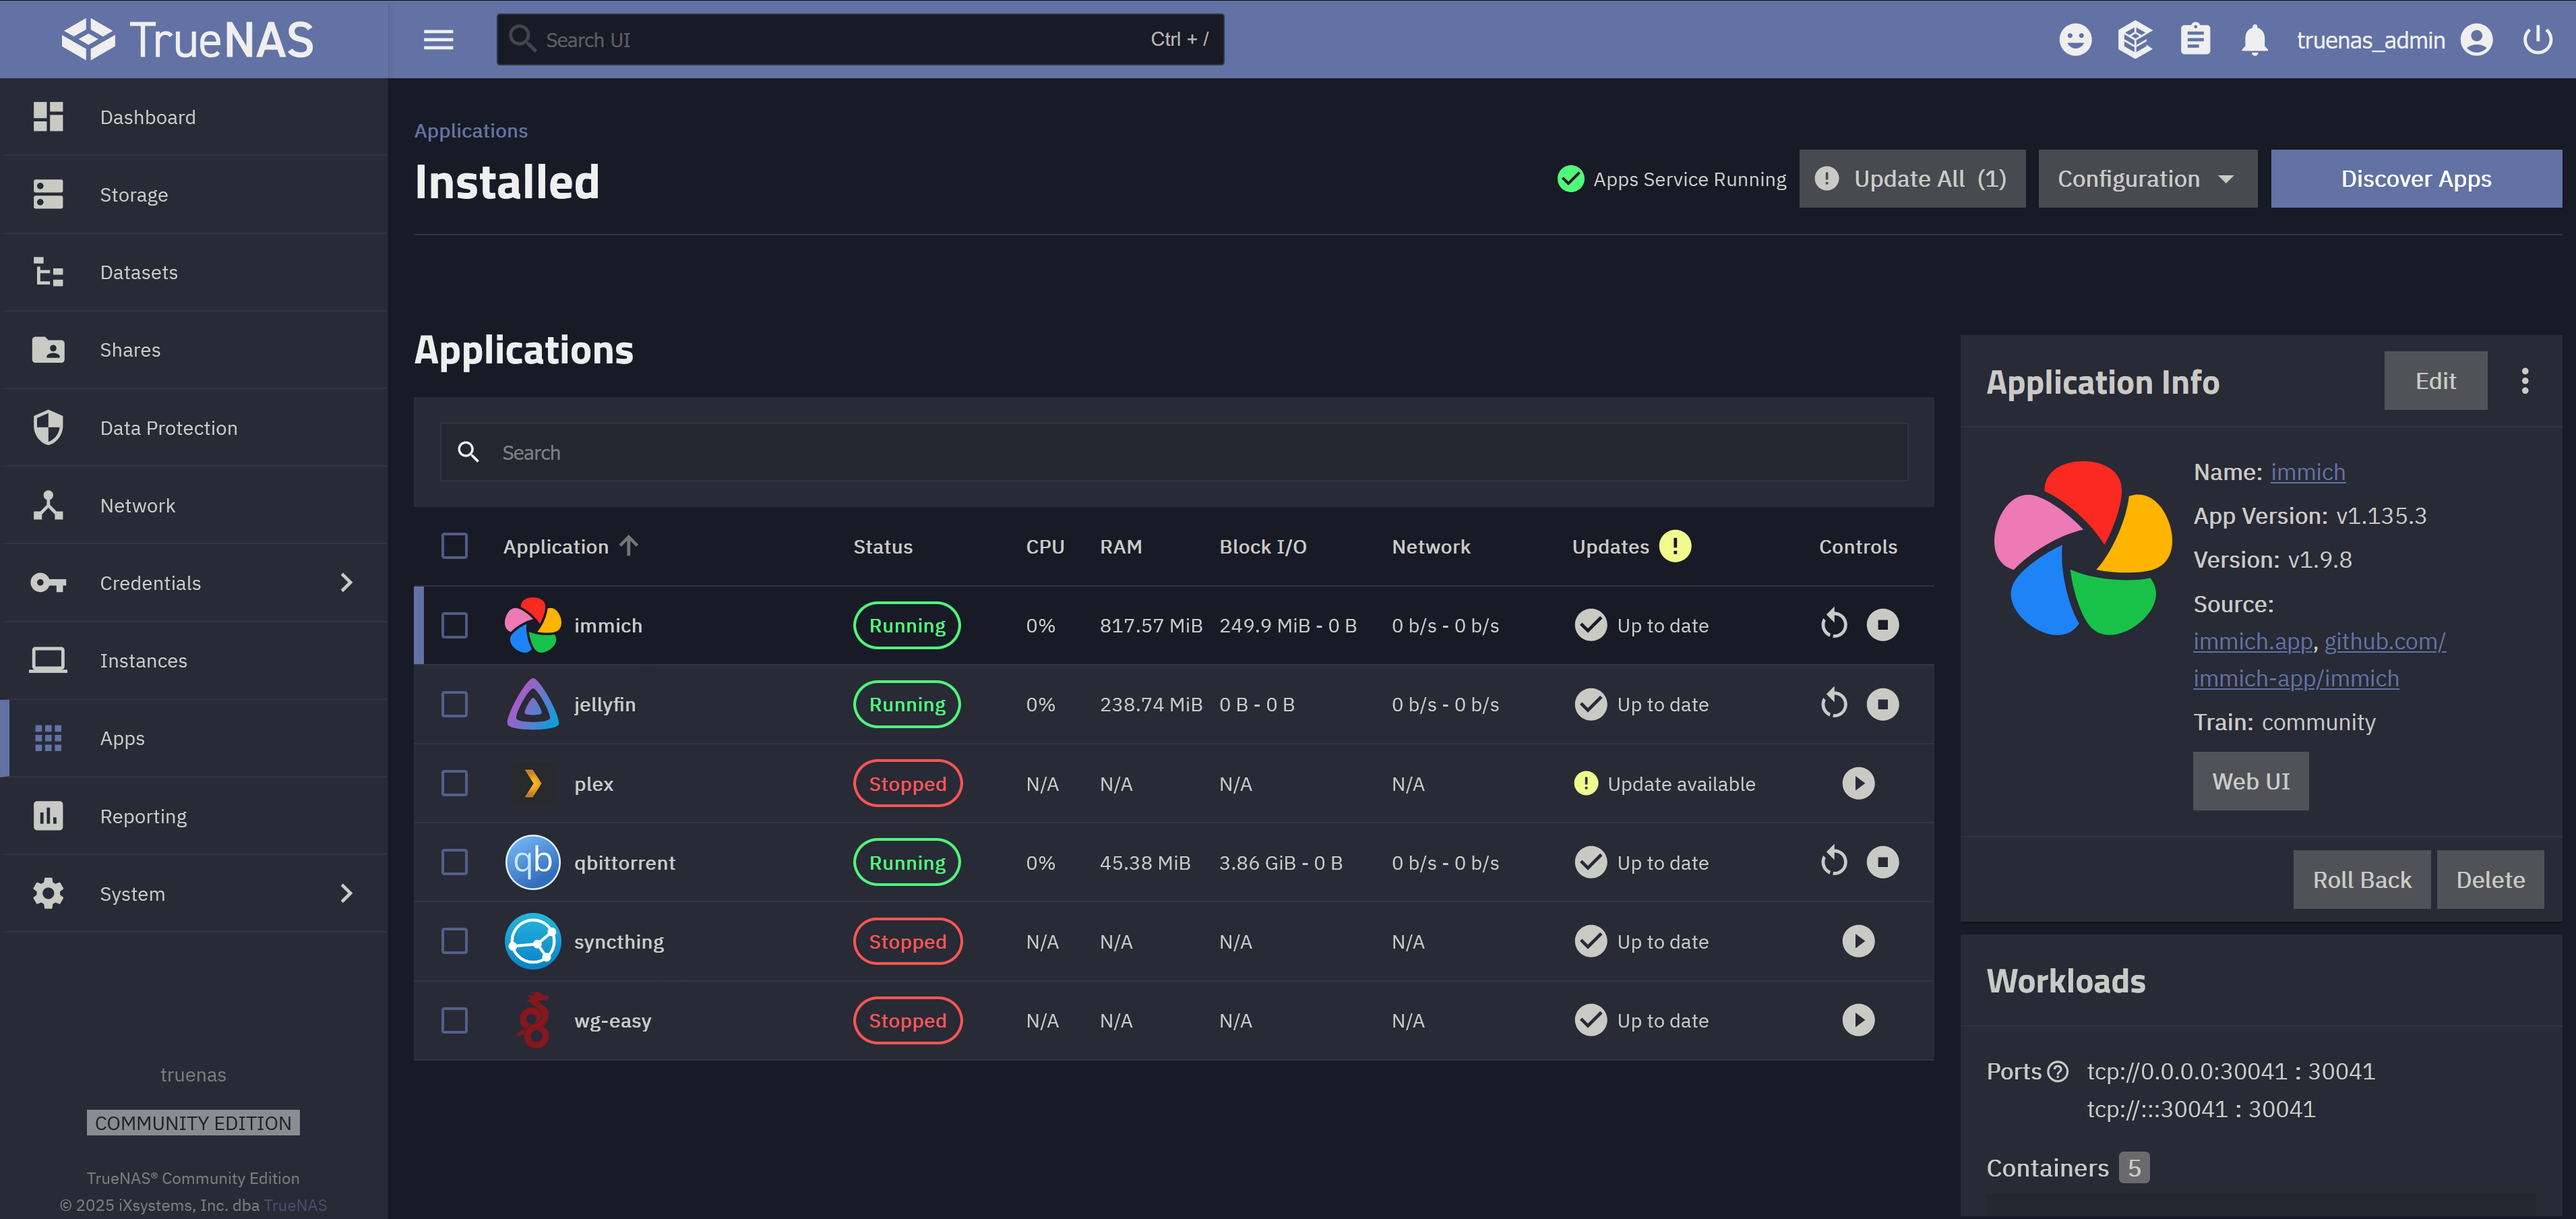Go to Datasets in sidebar

click(x=139, y=272)
